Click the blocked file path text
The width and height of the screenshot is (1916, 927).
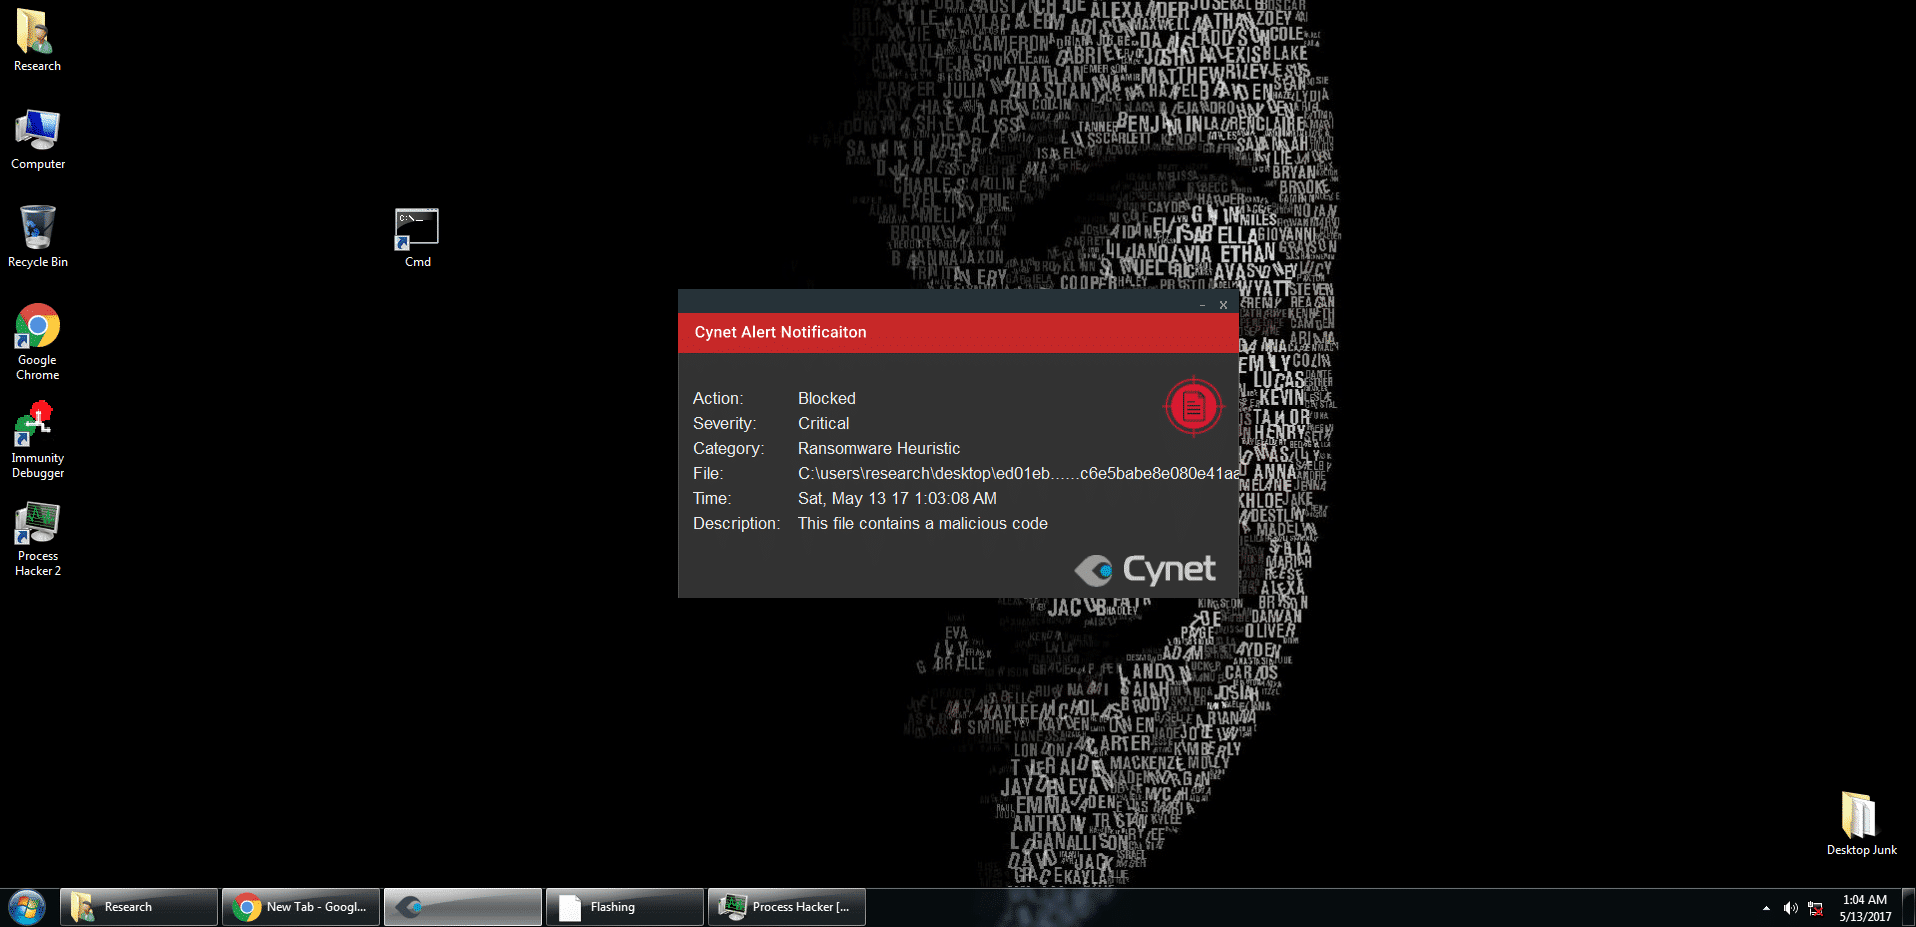[x=1018, y=474]
